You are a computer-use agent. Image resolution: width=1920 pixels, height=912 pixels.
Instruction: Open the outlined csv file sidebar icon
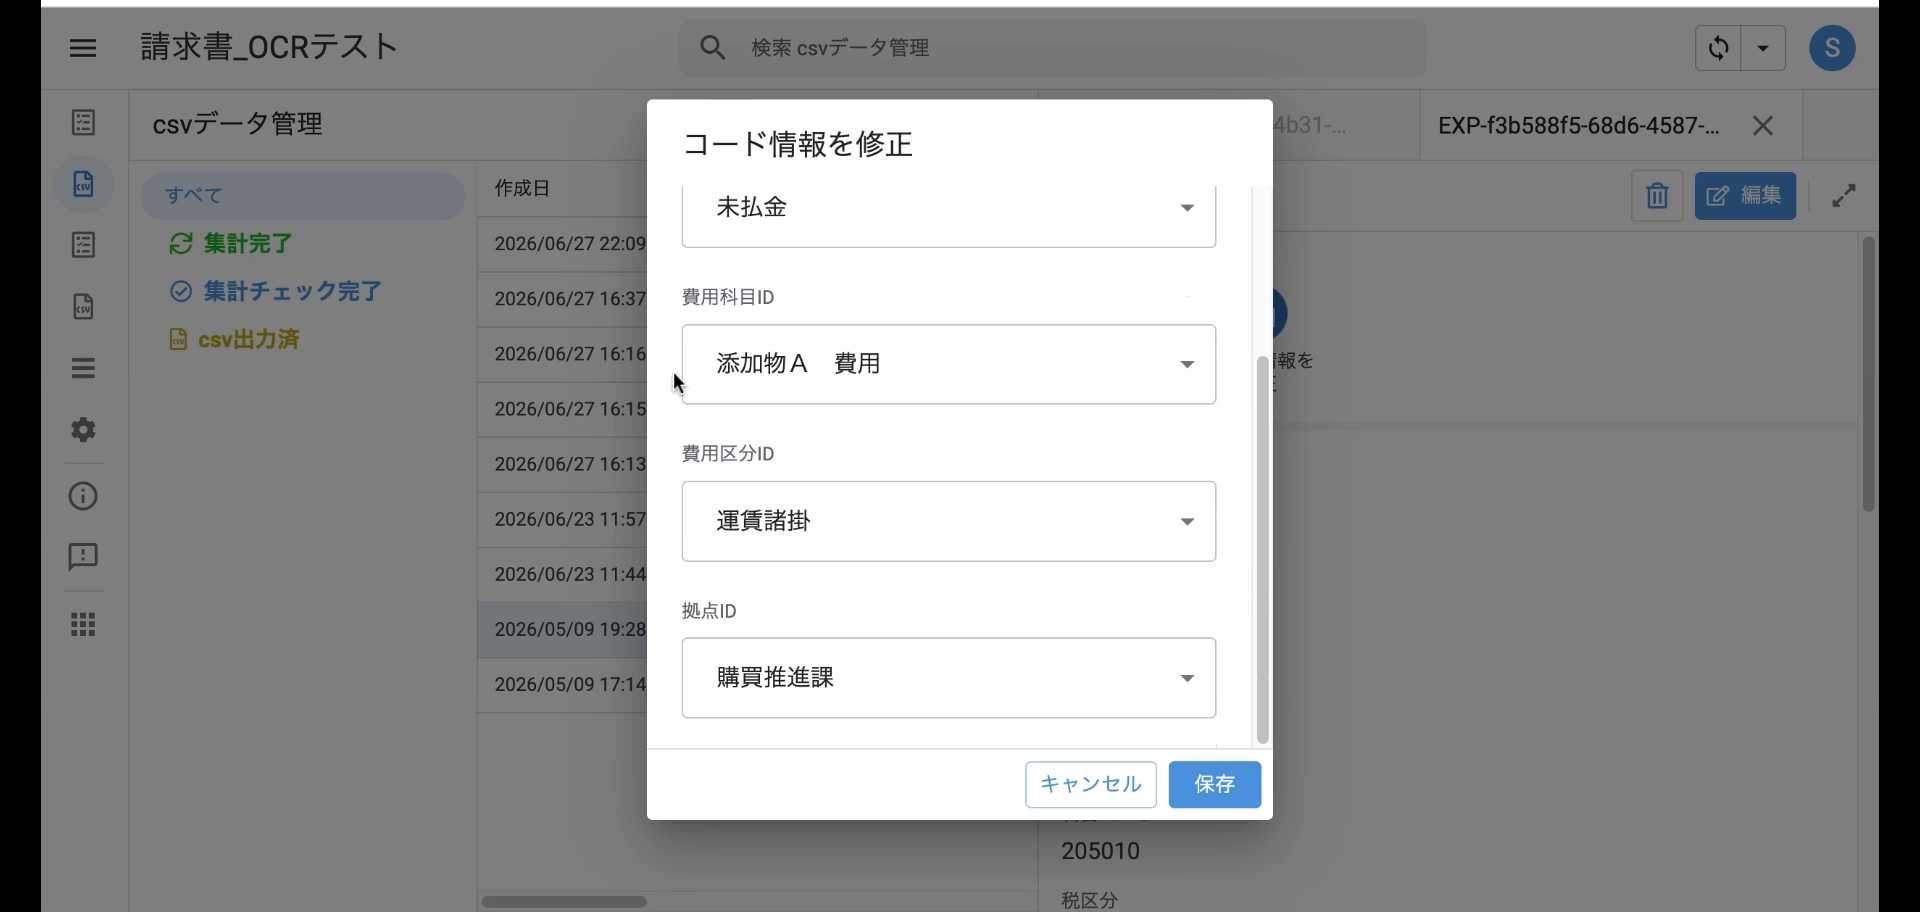point(84,306)
